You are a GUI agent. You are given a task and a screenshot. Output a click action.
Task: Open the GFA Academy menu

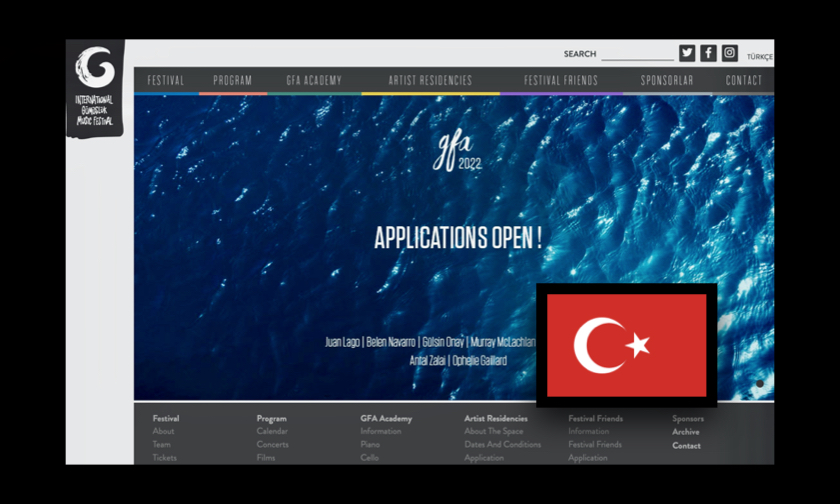pyautogui.click(x=314, y=81)
